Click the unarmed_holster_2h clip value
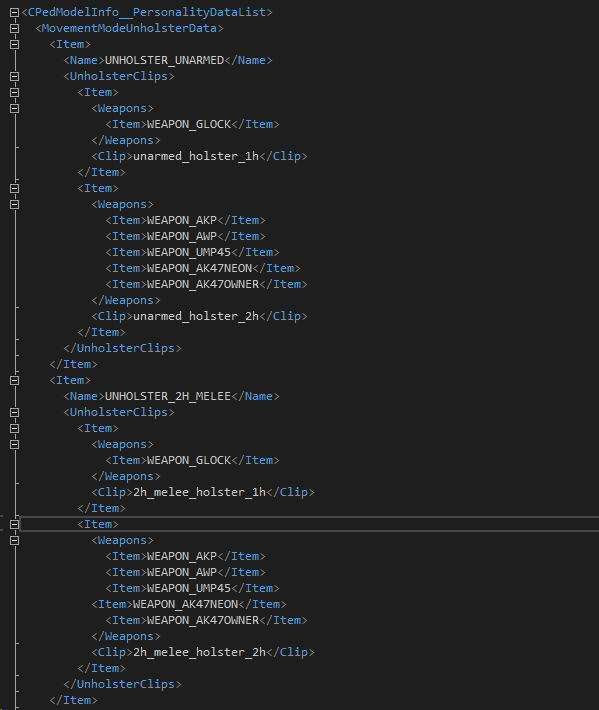 [196, 316]
